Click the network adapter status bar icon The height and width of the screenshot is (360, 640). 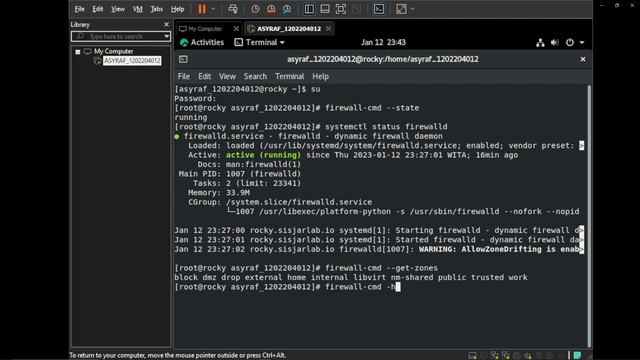pos(495,356)
